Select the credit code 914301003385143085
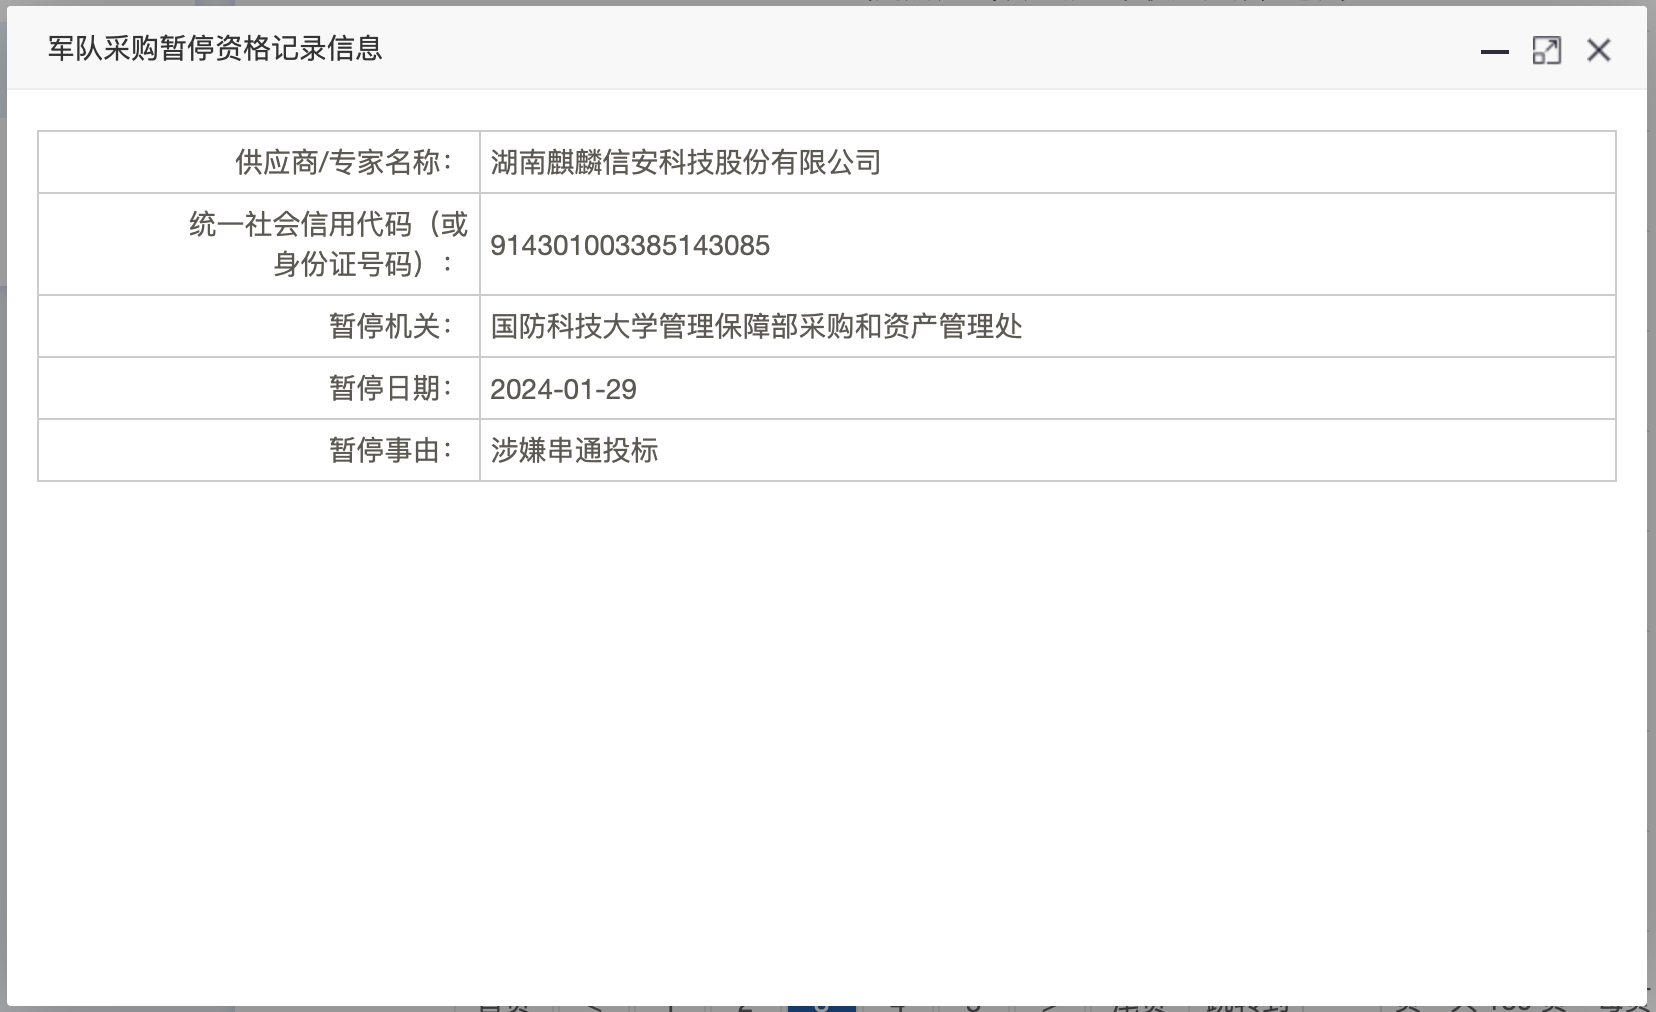The image size is (1656, 1012). pyautogui.click(x=630, y=245)
